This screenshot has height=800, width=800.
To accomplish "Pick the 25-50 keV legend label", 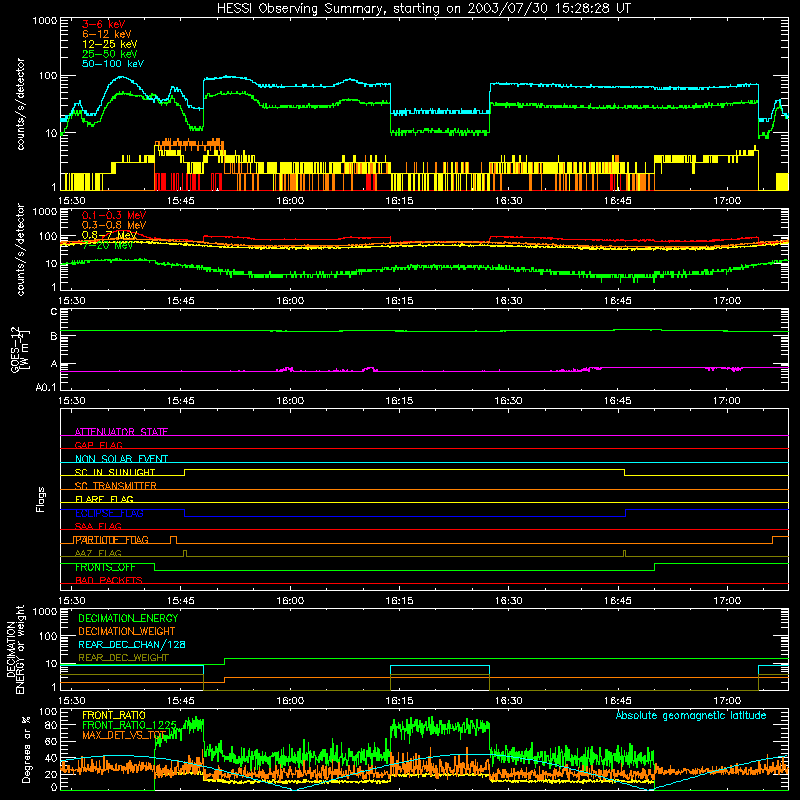I will (110, 54).
